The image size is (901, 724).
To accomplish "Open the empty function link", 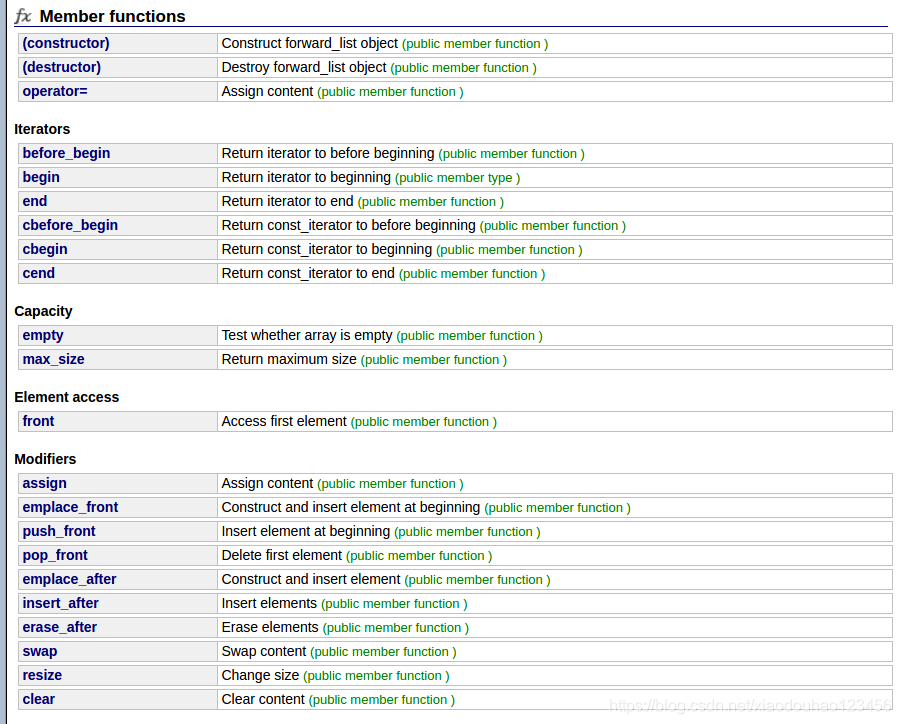I will pos(43,336).
